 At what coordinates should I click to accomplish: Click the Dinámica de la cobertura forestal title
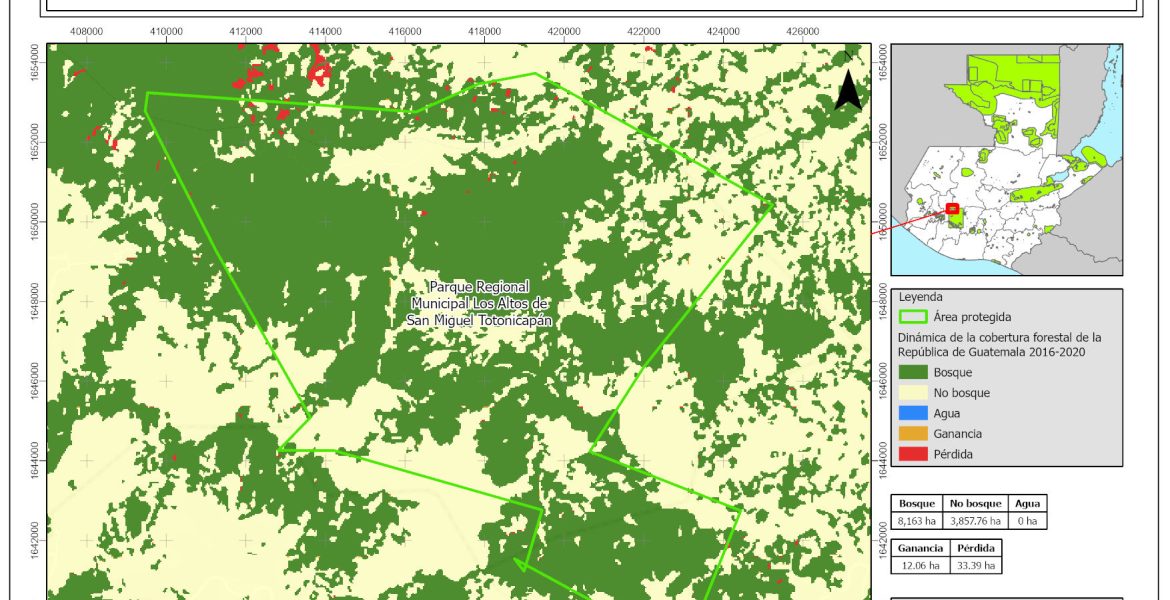coord(999,344)
